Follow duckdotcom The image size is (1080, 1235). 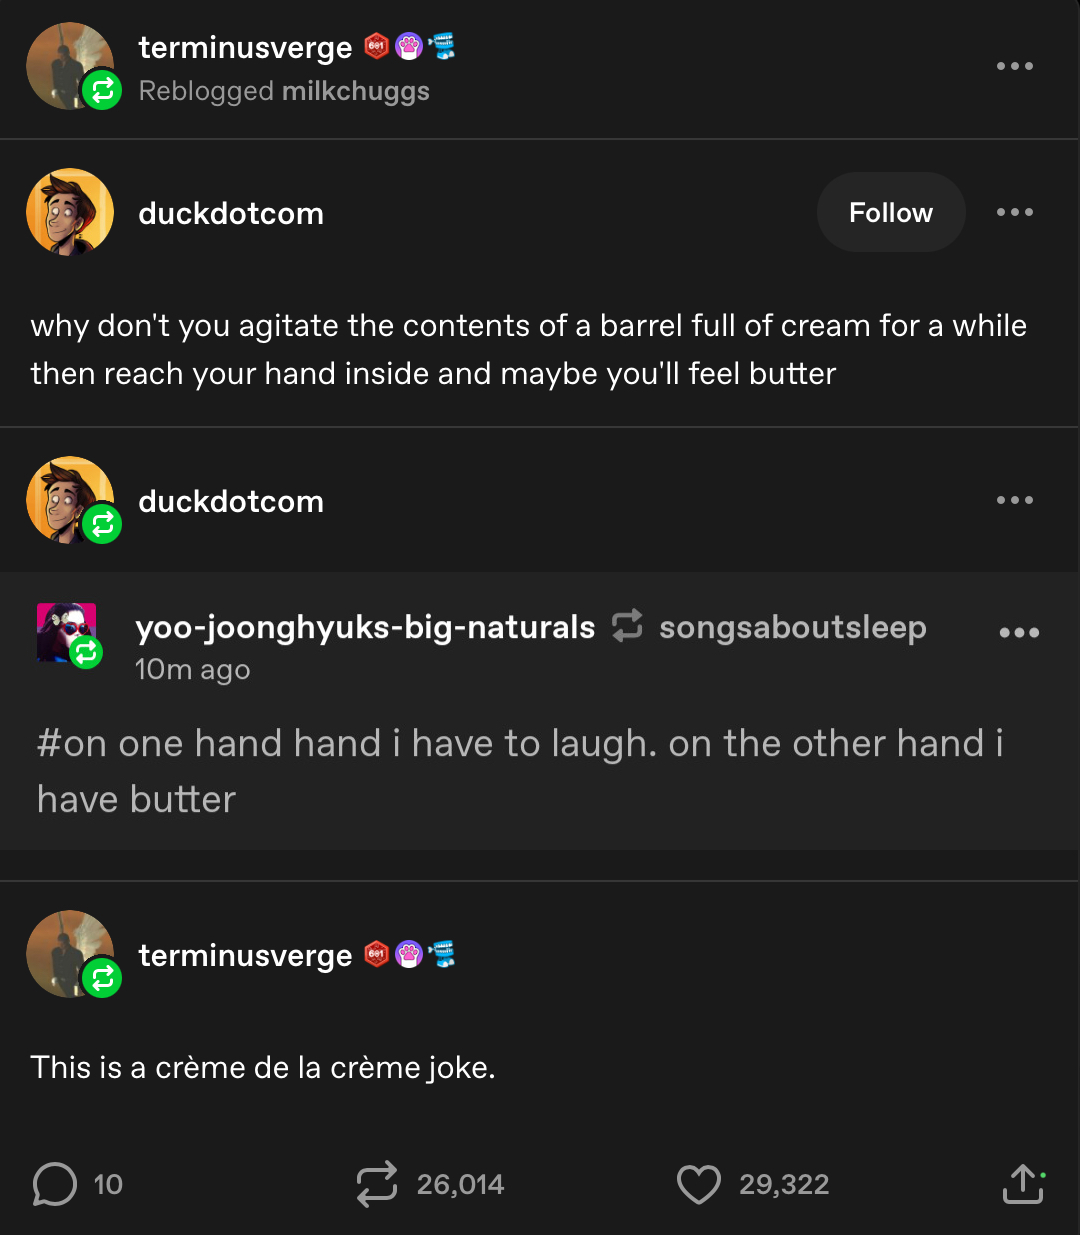click(x=890, y=212)
